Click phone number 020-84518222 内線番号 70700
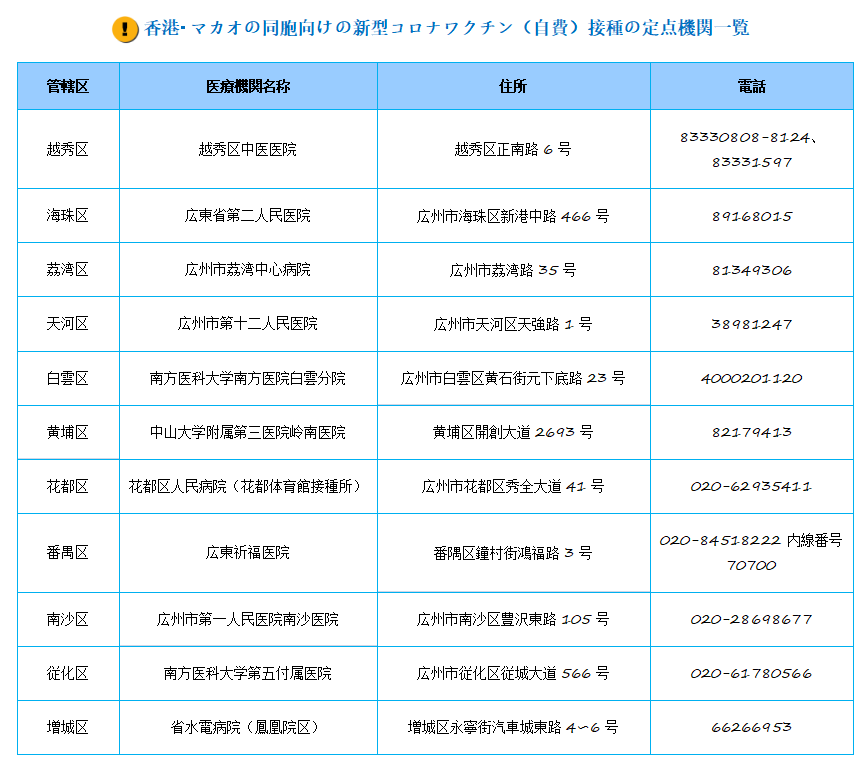Image resolution: width=867 pixels, height=771 pixels. point(751,553)
